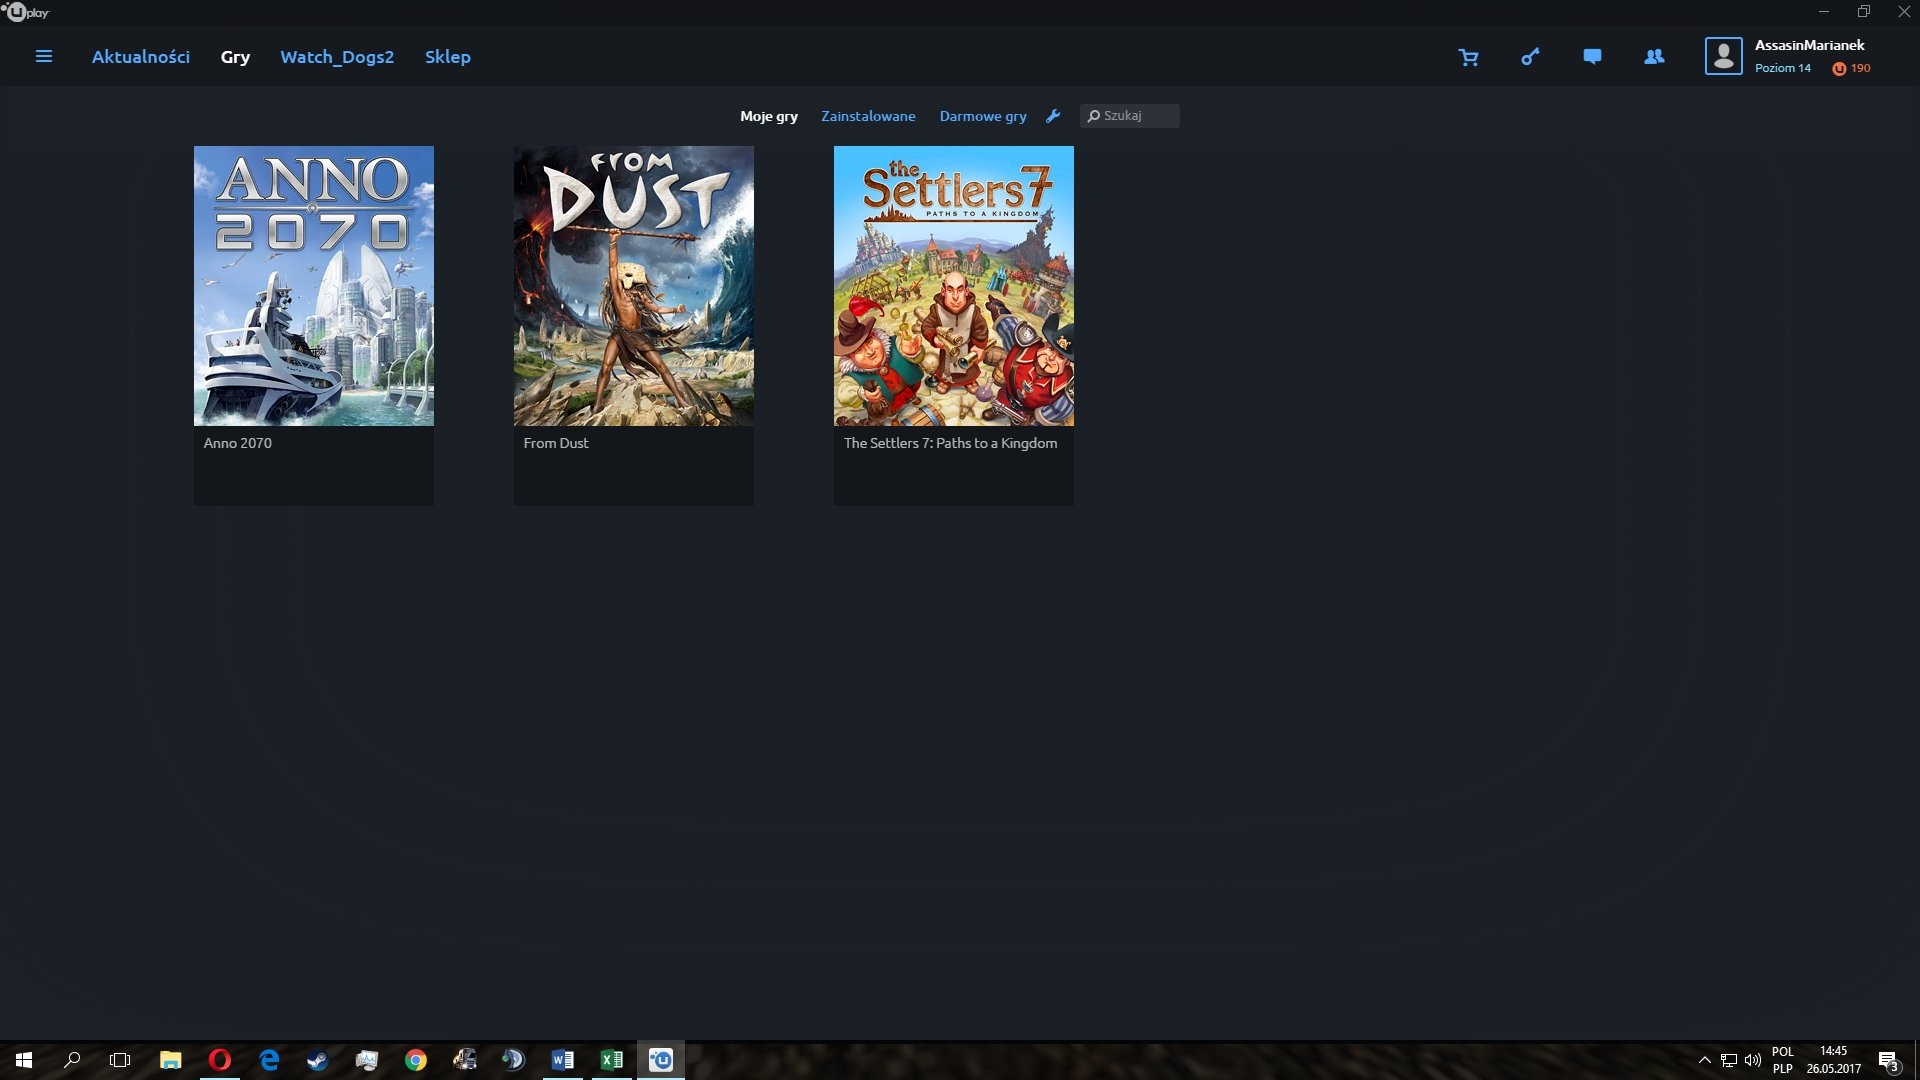This screenshot has width=1920, height=1080.
Task: Click the Uplay units coin icon
Action: click(1838, 69)
